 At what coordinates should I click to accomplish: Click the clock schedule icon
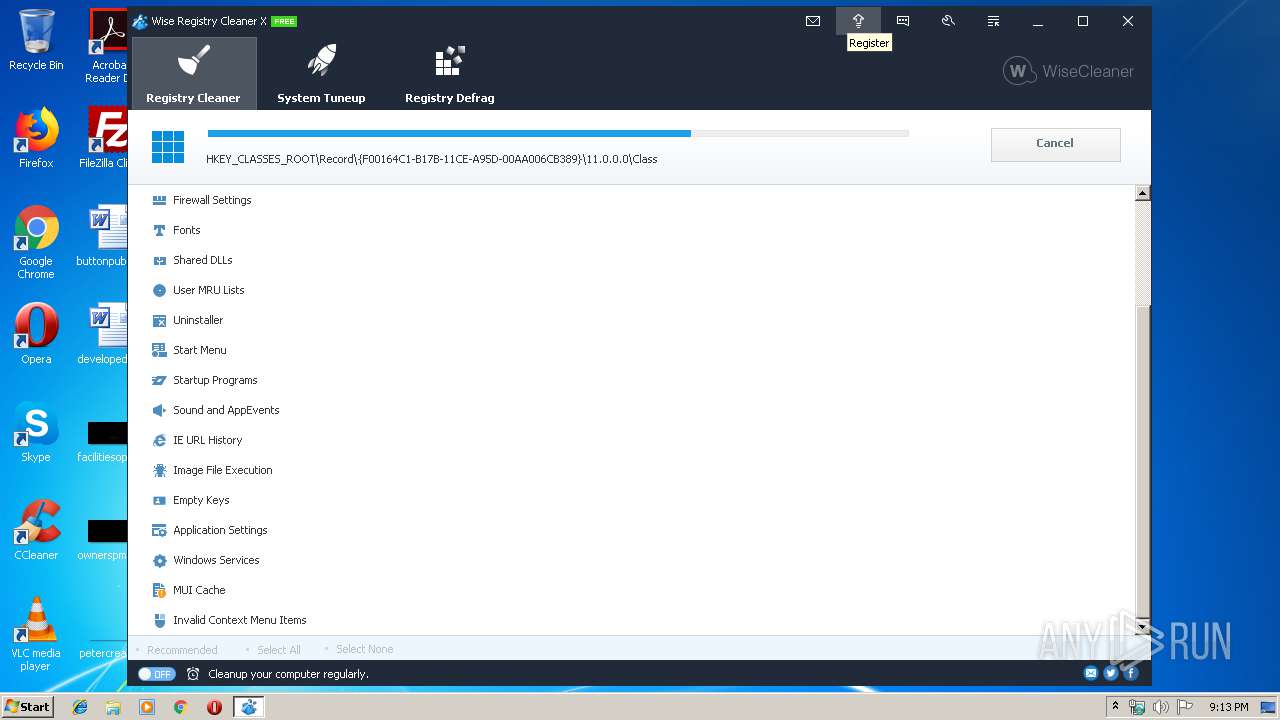(193, 674)
